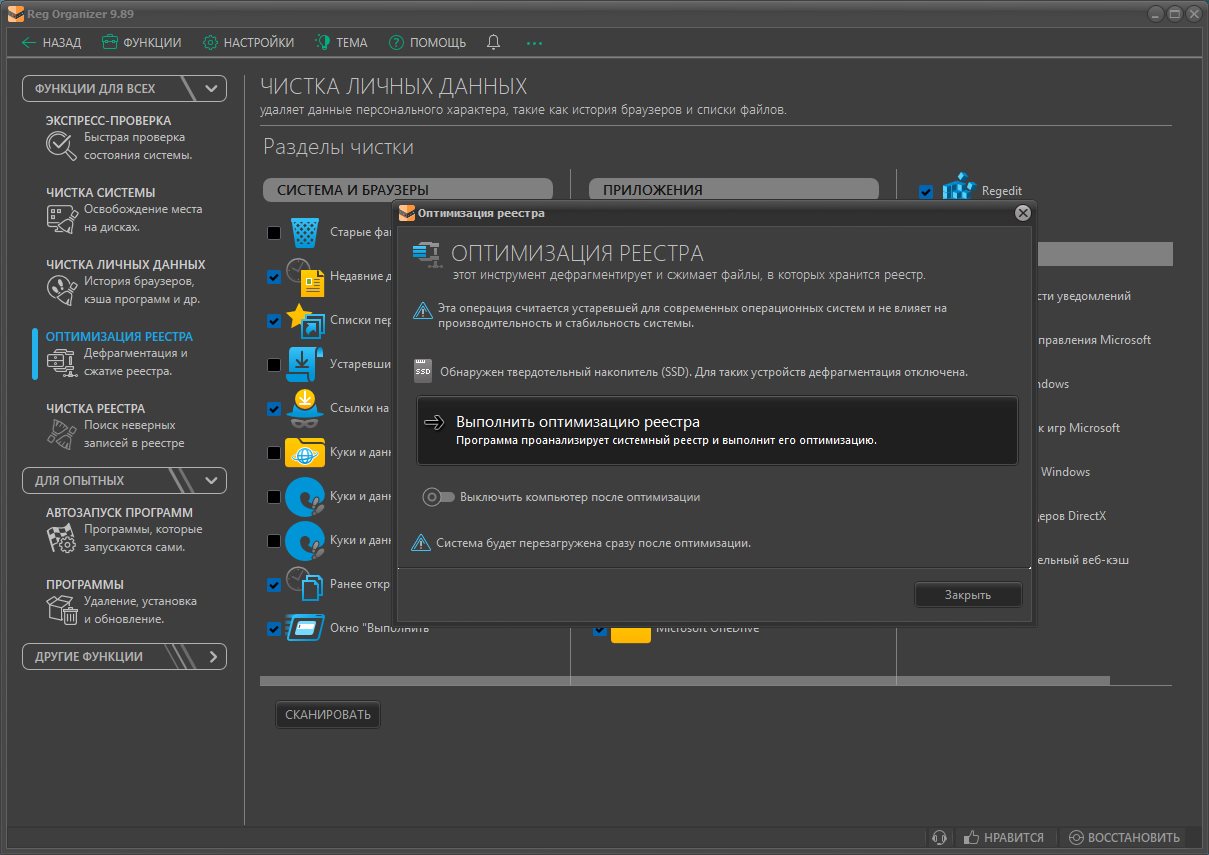Toggle shutdown computer after optimization switch

(438, 497)
